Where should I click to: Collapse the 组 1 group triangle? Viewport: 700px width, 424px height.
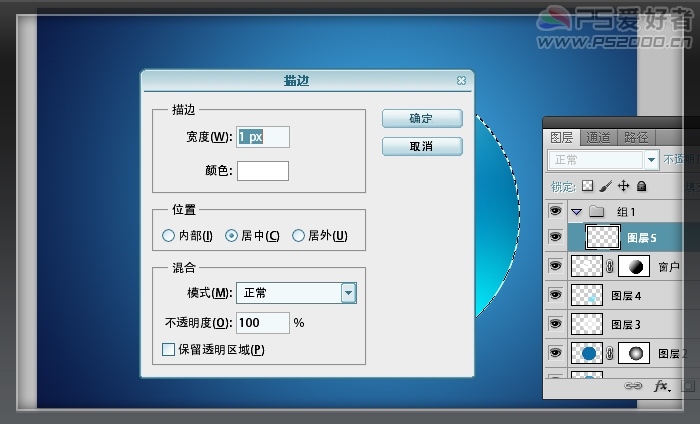point(576,212)
